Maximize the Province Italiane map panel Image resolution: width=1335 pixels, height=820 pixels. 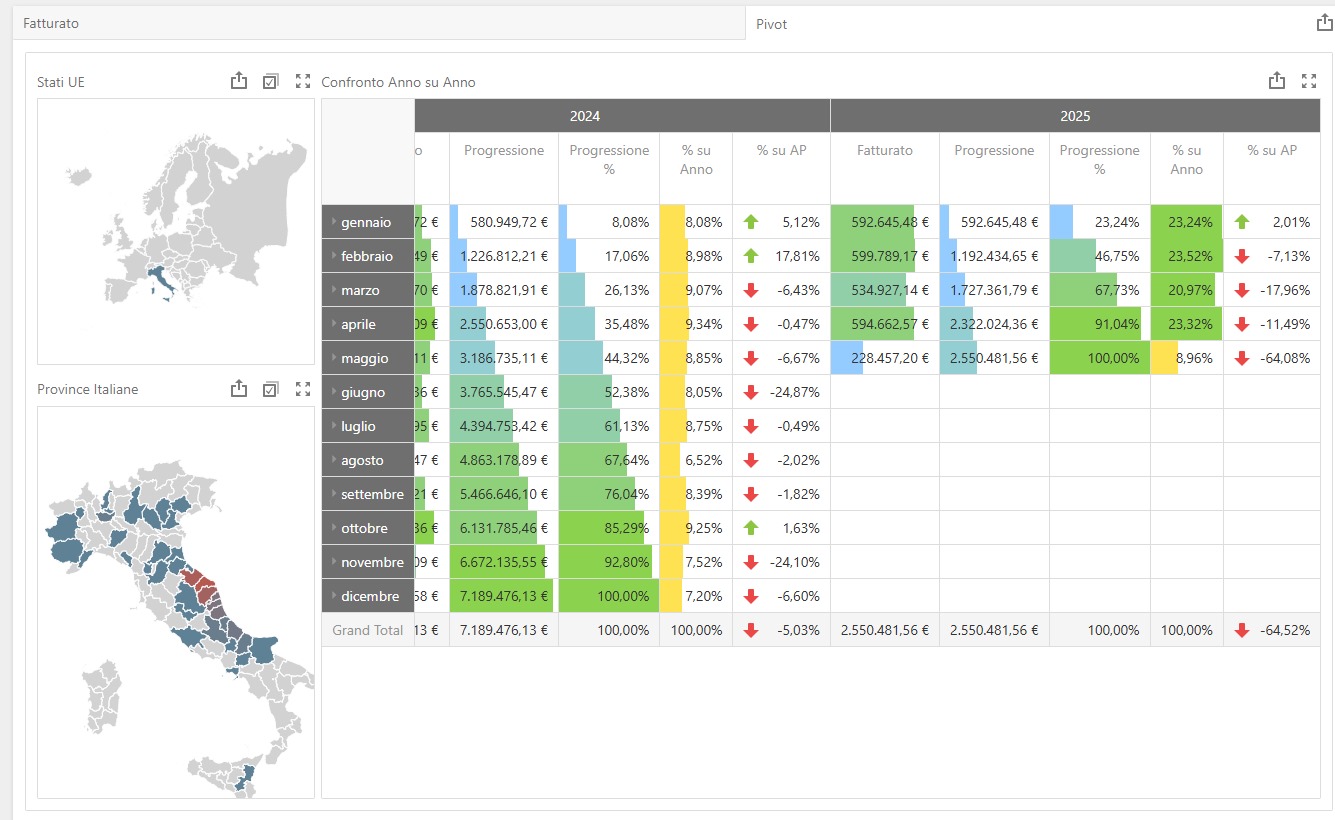click(303, 390)
